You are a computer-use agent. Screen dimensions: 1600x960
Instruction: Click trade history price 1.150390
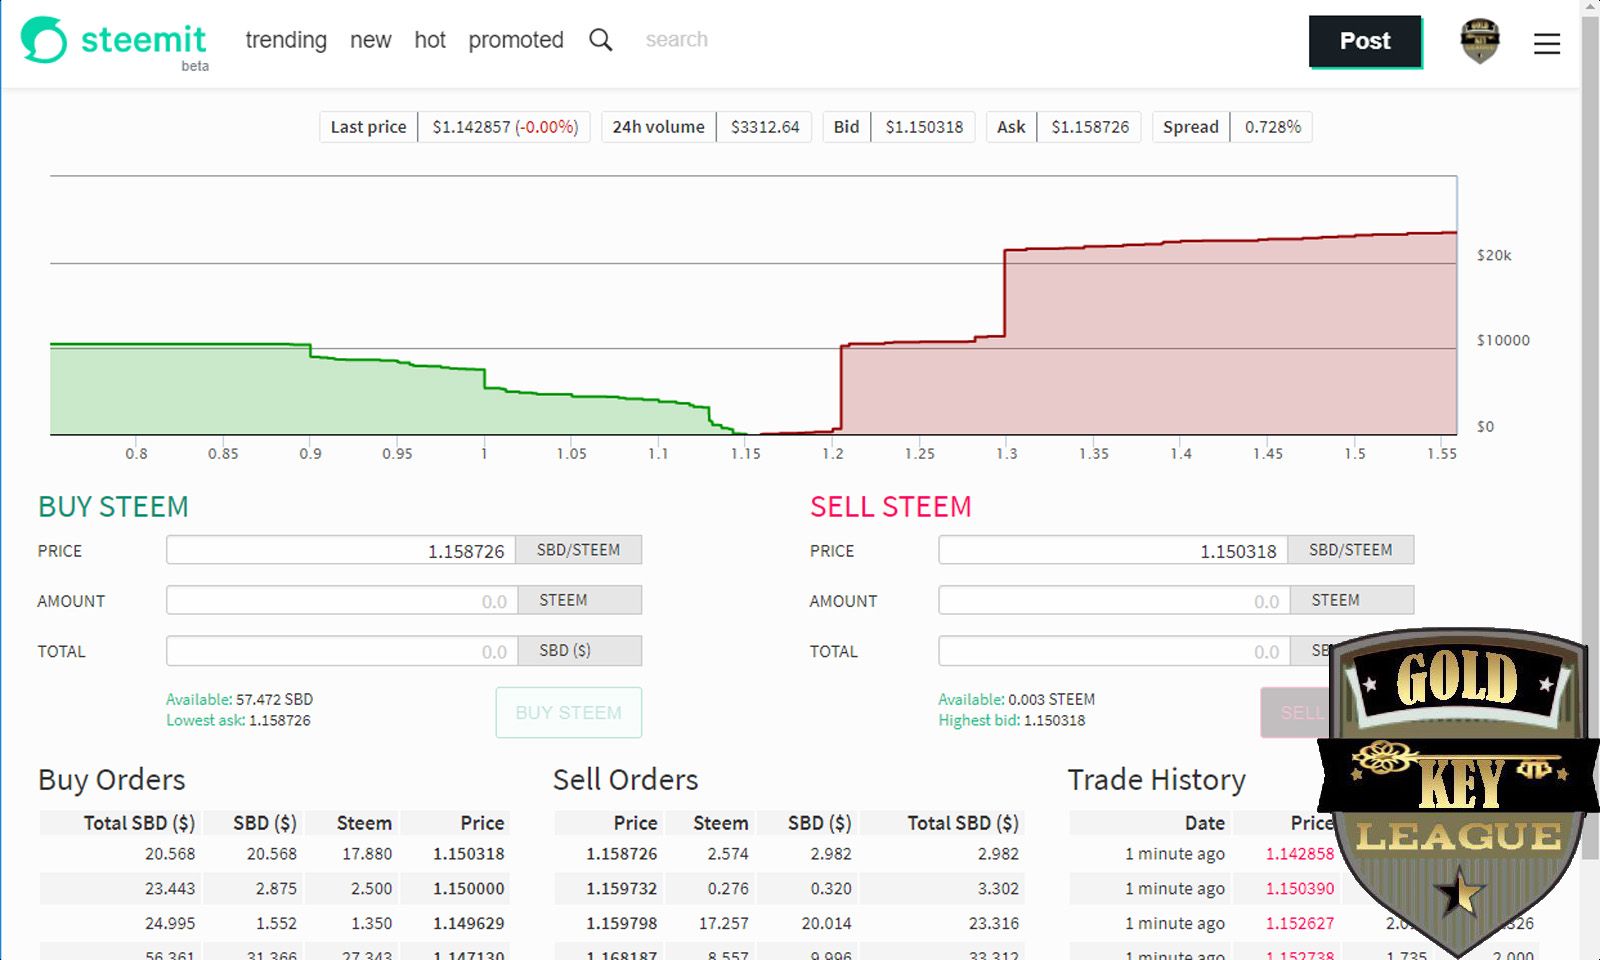(x=1299, y=888)
